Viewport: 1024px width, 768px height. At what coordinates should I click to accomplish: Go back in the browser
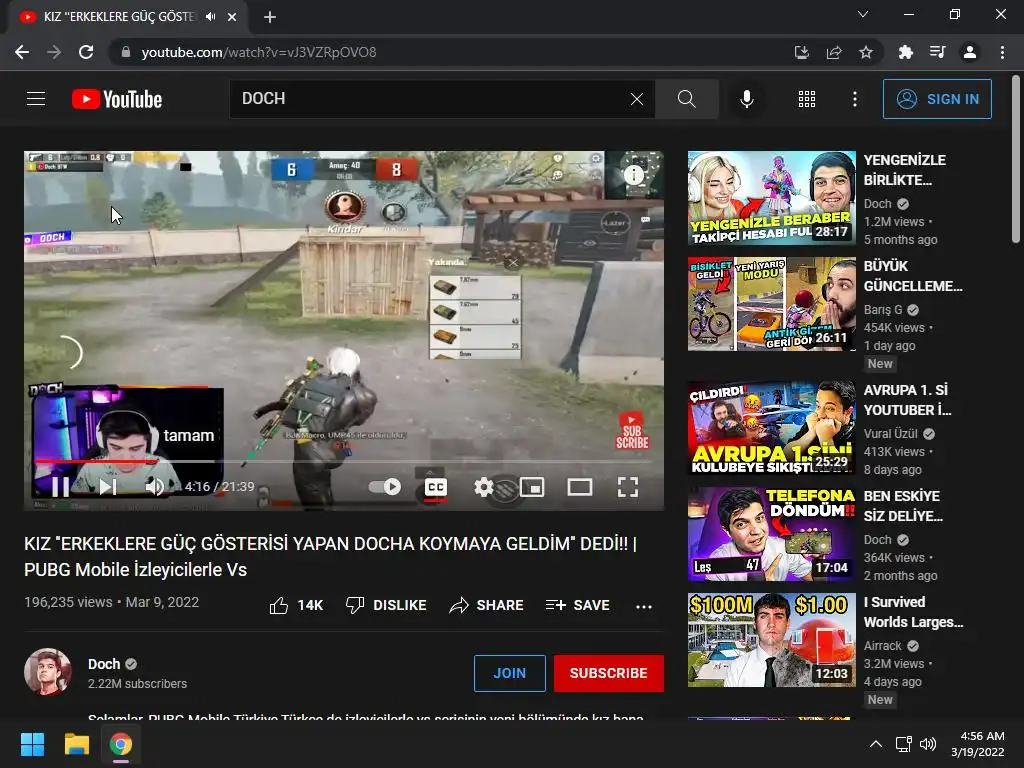click(22, 52)
